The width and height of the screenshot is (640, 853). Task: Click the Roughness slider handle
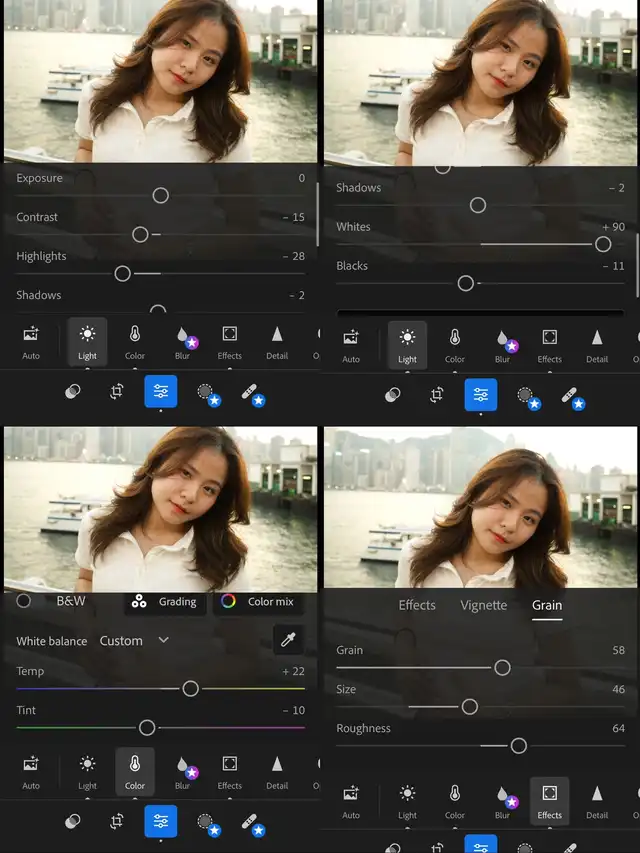518,745
